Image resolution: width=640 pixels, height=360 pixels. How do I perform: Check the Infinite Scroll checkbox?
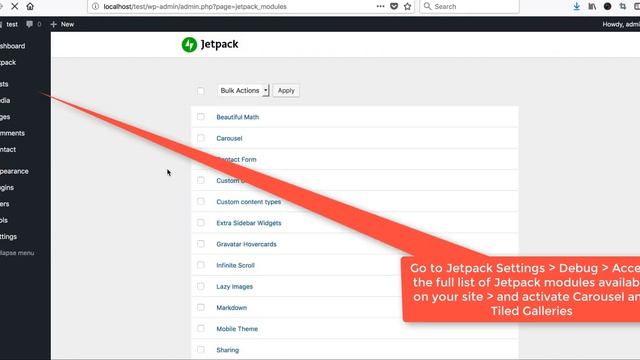(x=200, y=265)
